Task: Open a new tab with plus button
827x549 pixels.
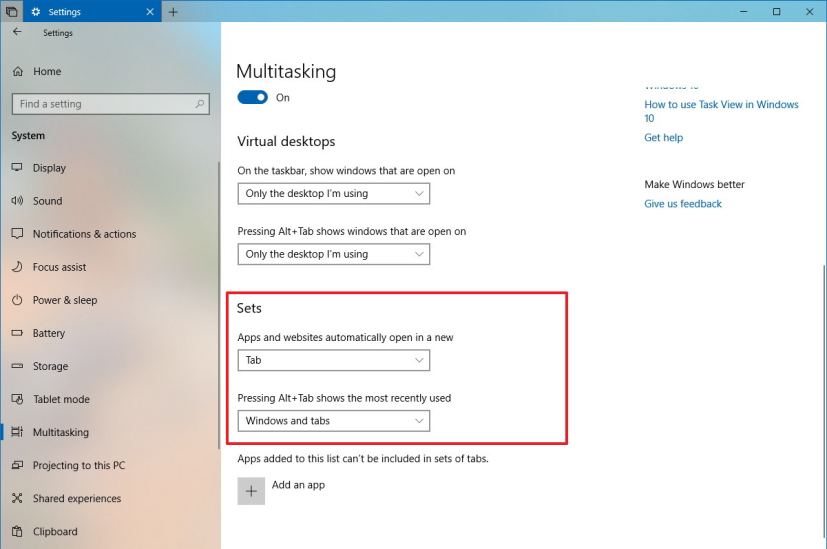Action: (x=173, y=12)
